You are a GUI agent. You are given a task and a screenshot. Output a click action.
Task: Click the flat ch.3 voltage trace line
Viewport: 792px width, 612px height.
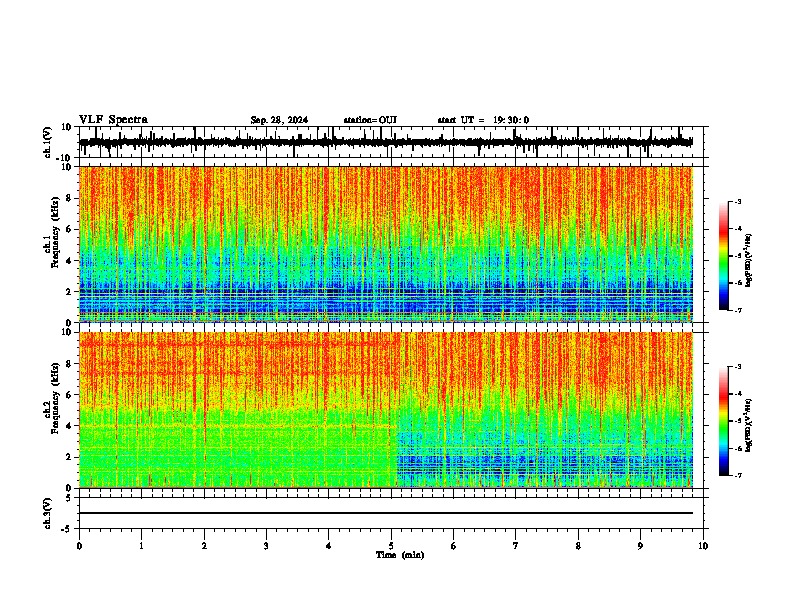pyautogui.click(x=386, y=513)
